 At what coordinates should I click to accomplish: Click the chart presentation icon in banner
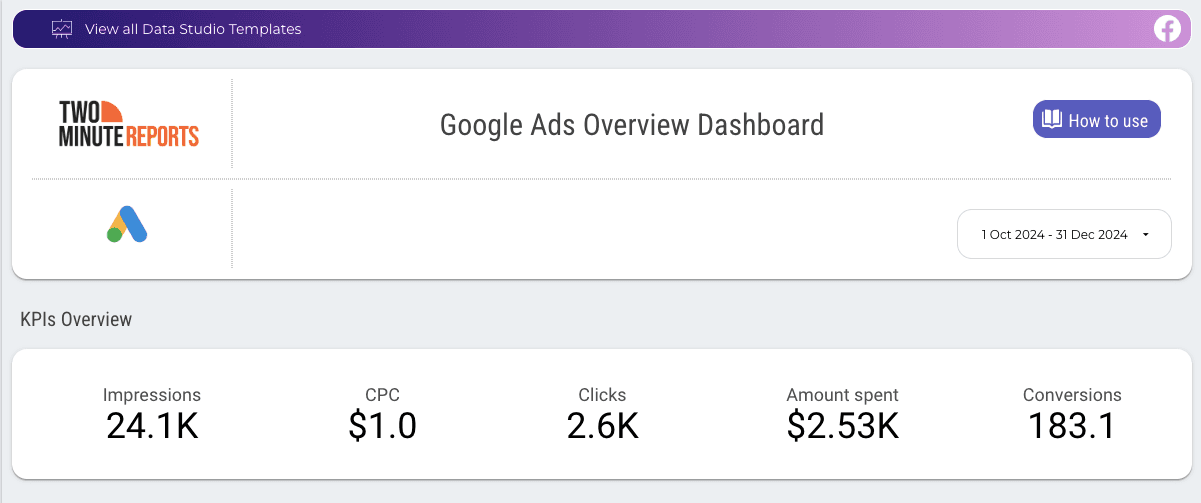(x=62, y=29)
